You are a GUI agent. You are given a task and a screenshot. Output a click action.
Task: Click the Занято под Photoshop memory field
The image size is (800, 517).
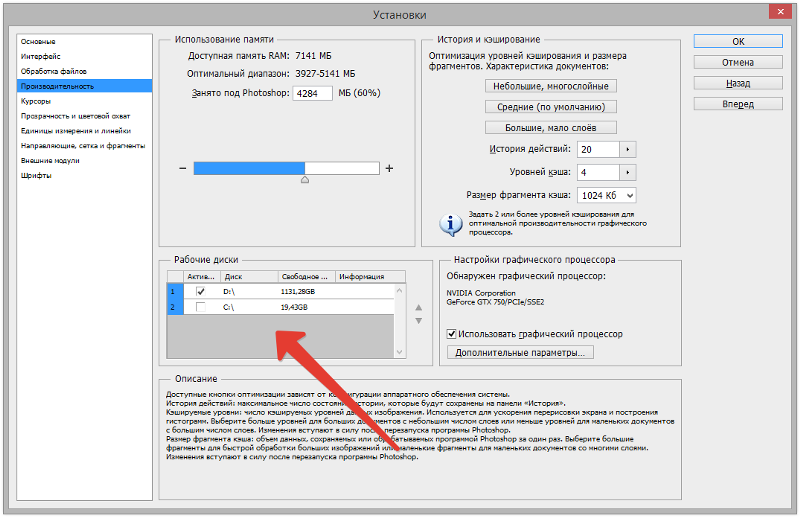click(312, 93)
